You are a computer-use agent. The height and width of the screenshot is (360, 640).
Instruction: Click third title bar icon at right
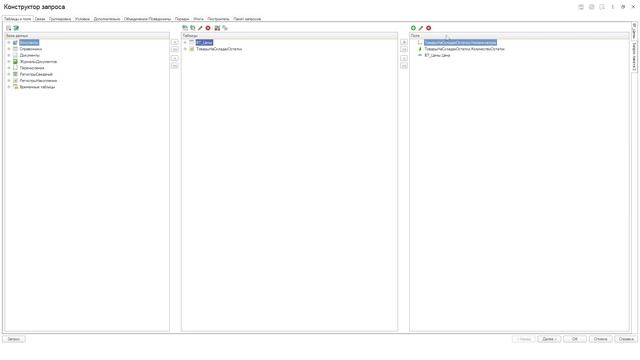(602, 7)
